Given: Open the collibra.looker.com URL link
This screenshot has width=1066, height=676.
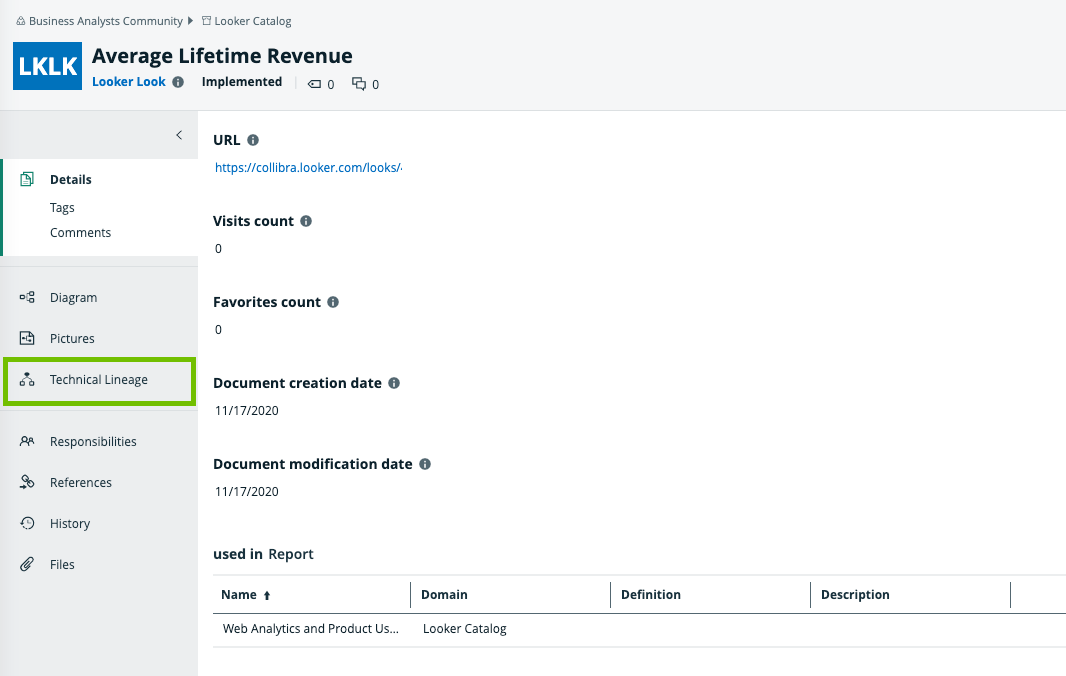Looking at the screenshot, I should (308, 168).
